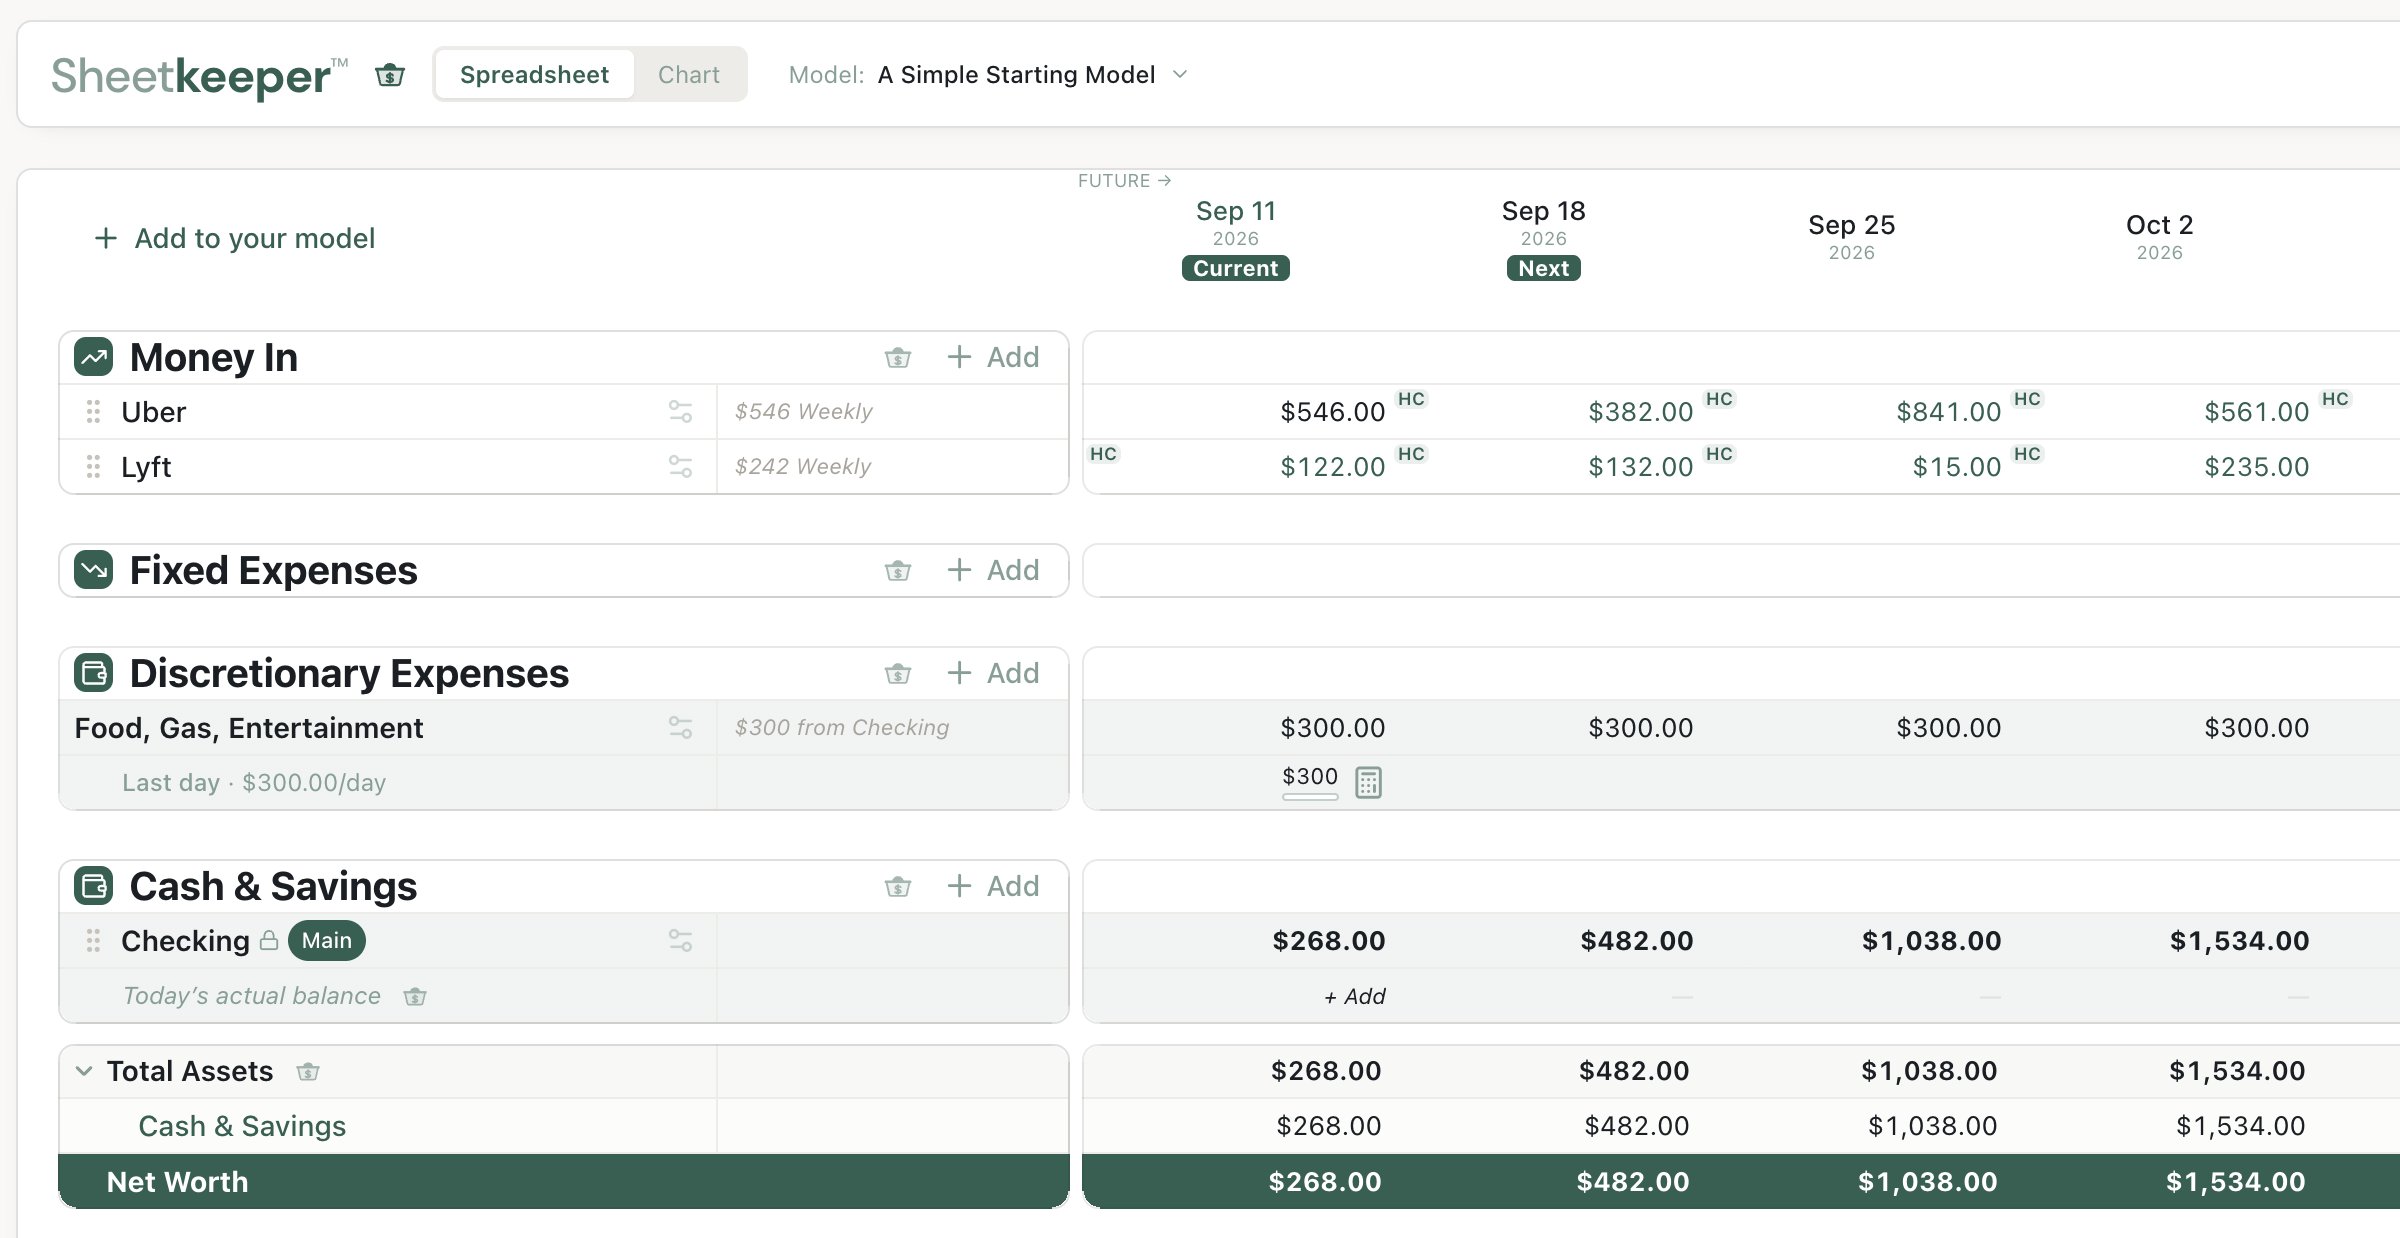This screenshot has width=2400, height=1238.
Task: Edit the $300 daily input value
Action: point(1310,779)
